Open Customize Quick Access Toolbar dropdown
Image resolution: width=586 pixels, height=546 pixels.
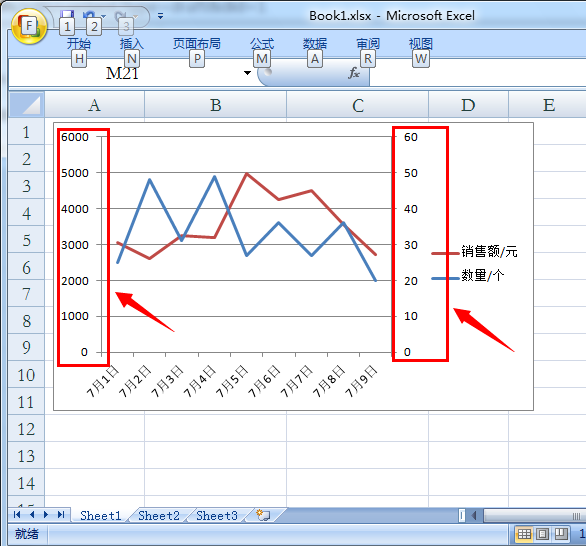160,16
